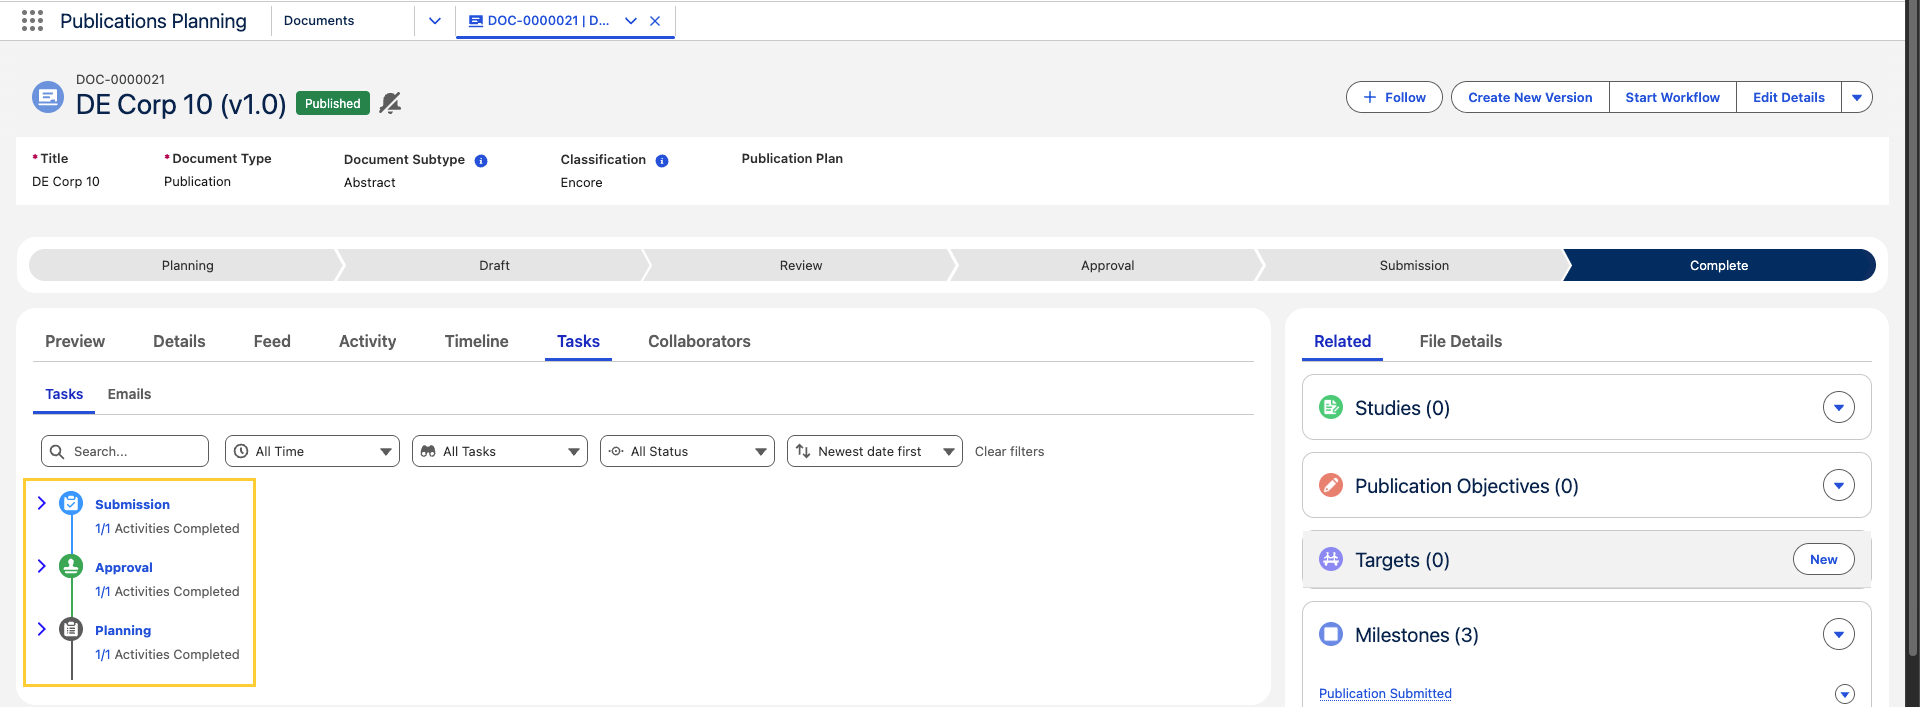Open the All Status filter dropdown
Screen dimensions: 1920x707
(761, 452)
